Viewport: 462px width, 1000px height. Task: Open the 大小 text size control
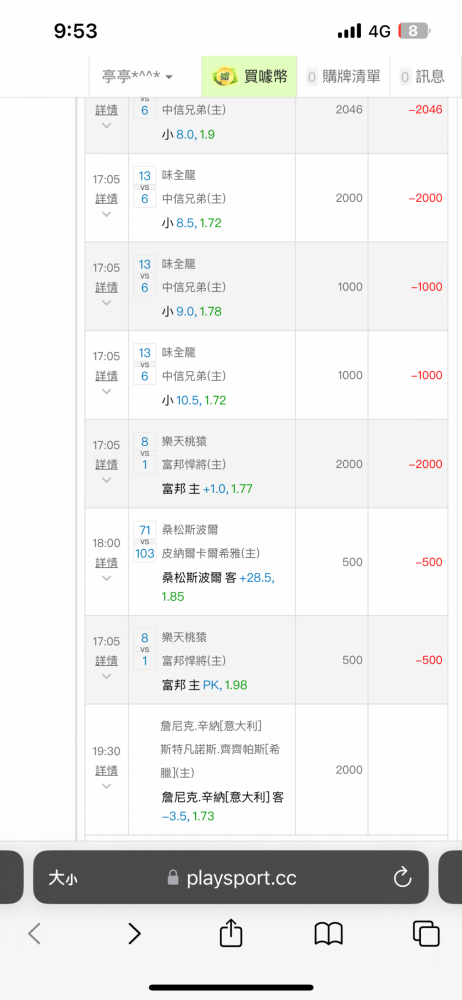click(x=63, y=879)
